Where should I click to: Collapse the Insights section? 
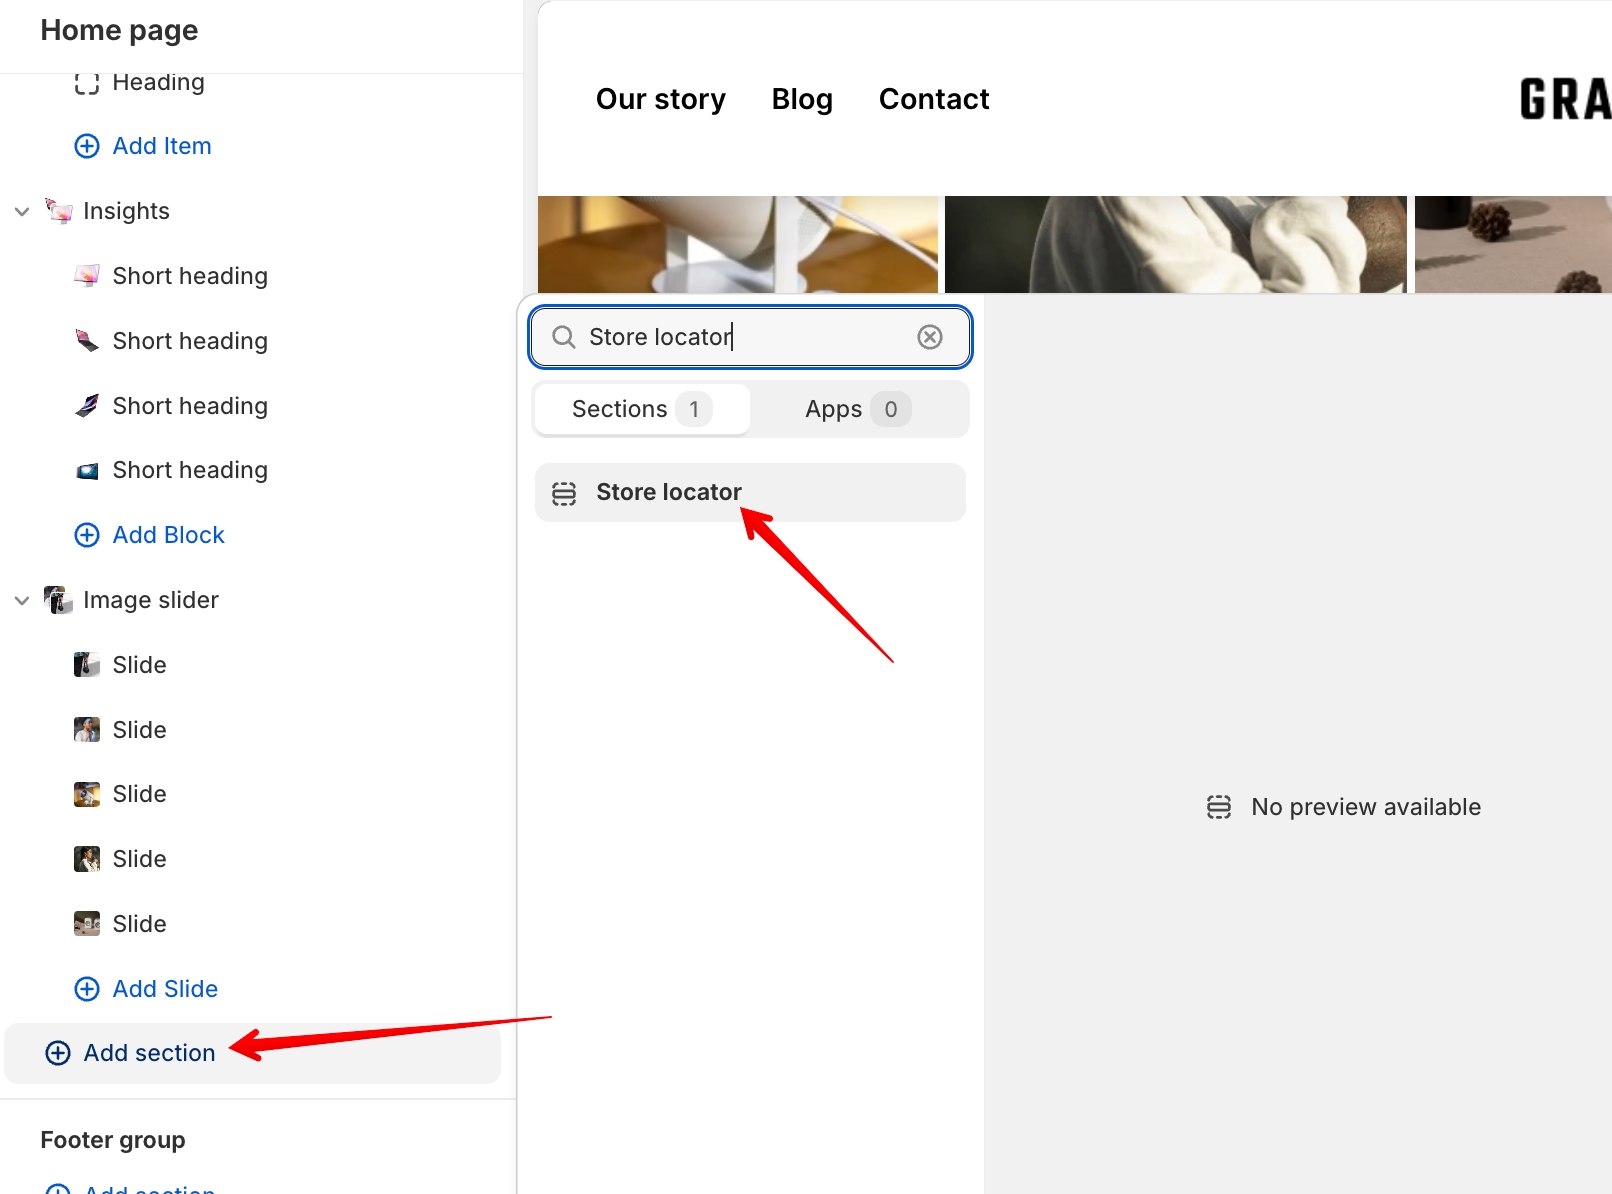(x=22, y=211)
